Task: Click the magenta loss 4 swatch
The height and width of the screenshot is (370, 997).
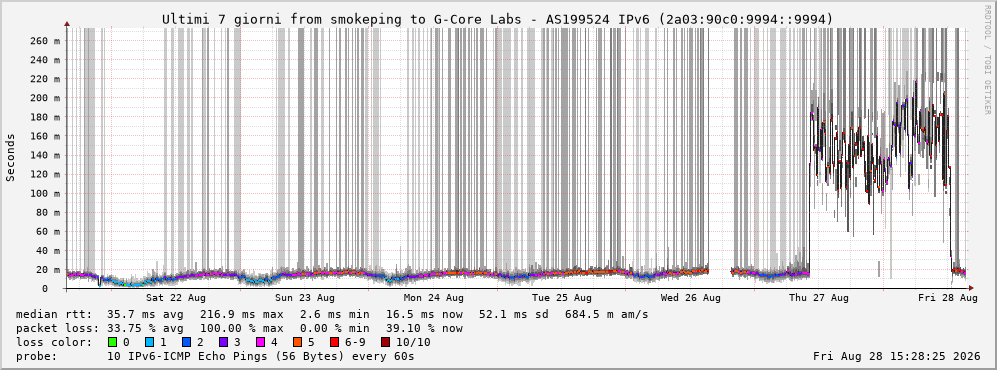Action: [261, 342]
